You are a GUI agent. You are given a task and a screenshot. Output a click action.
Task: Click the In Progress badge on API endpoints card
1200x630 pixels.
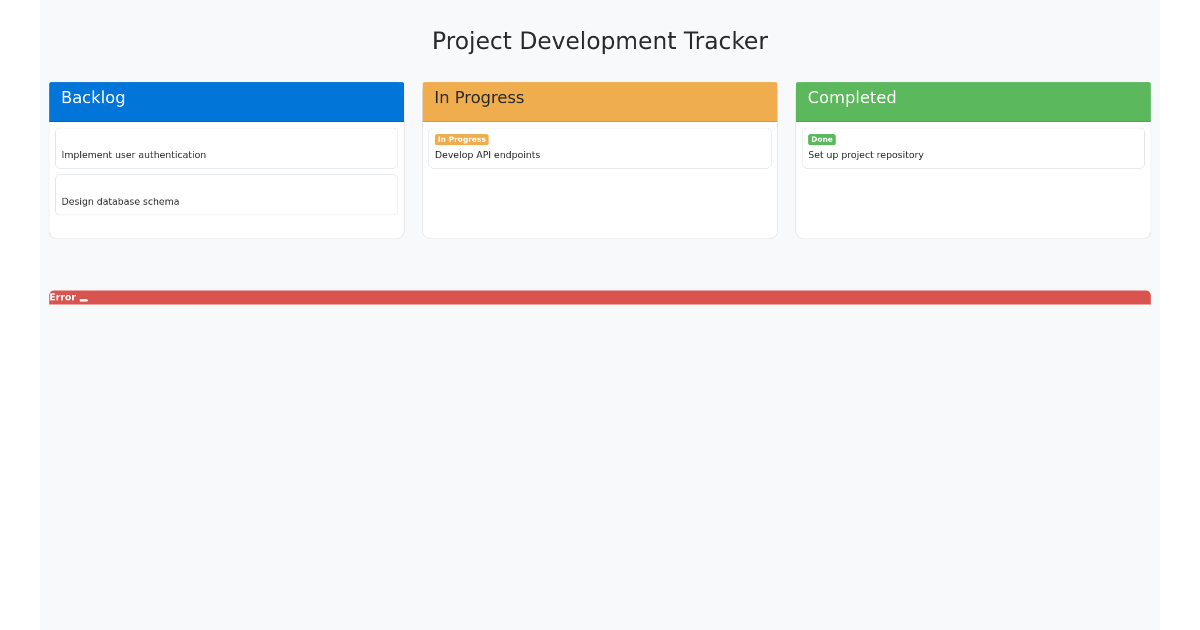(x=461, y=139)
